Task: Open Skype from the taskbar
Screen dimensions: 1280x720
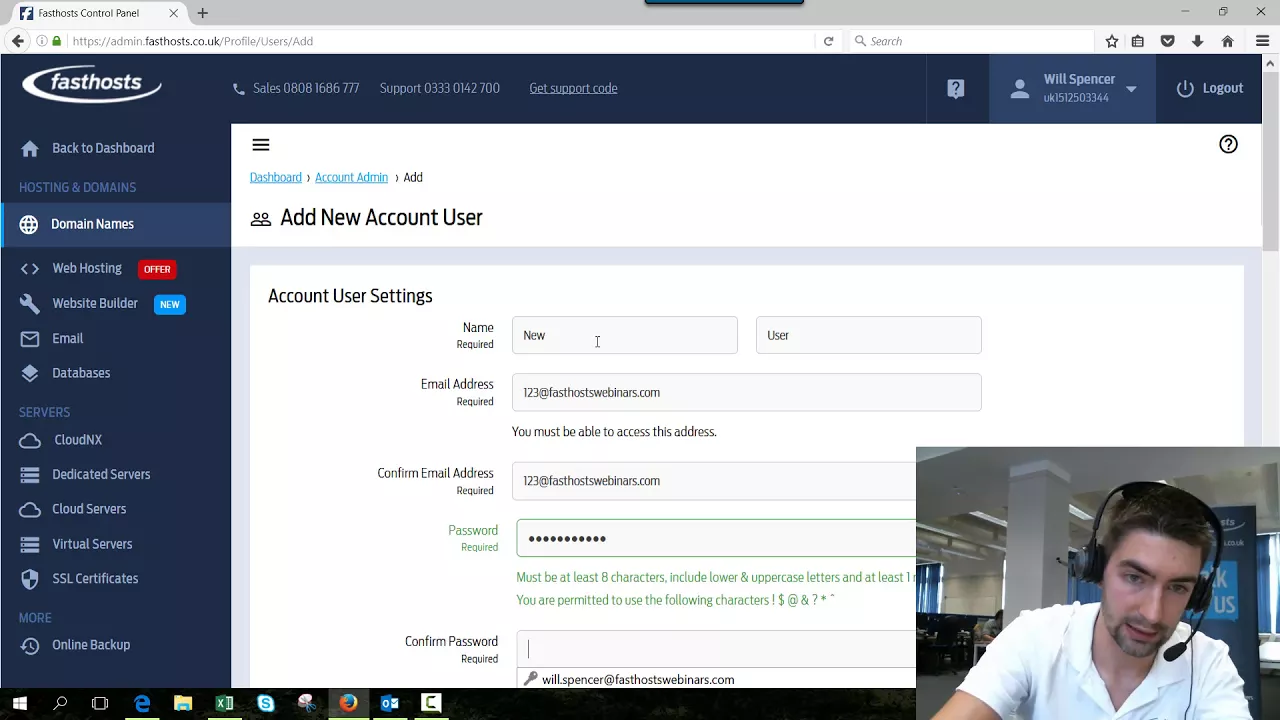Action: (x=265, y=704)
